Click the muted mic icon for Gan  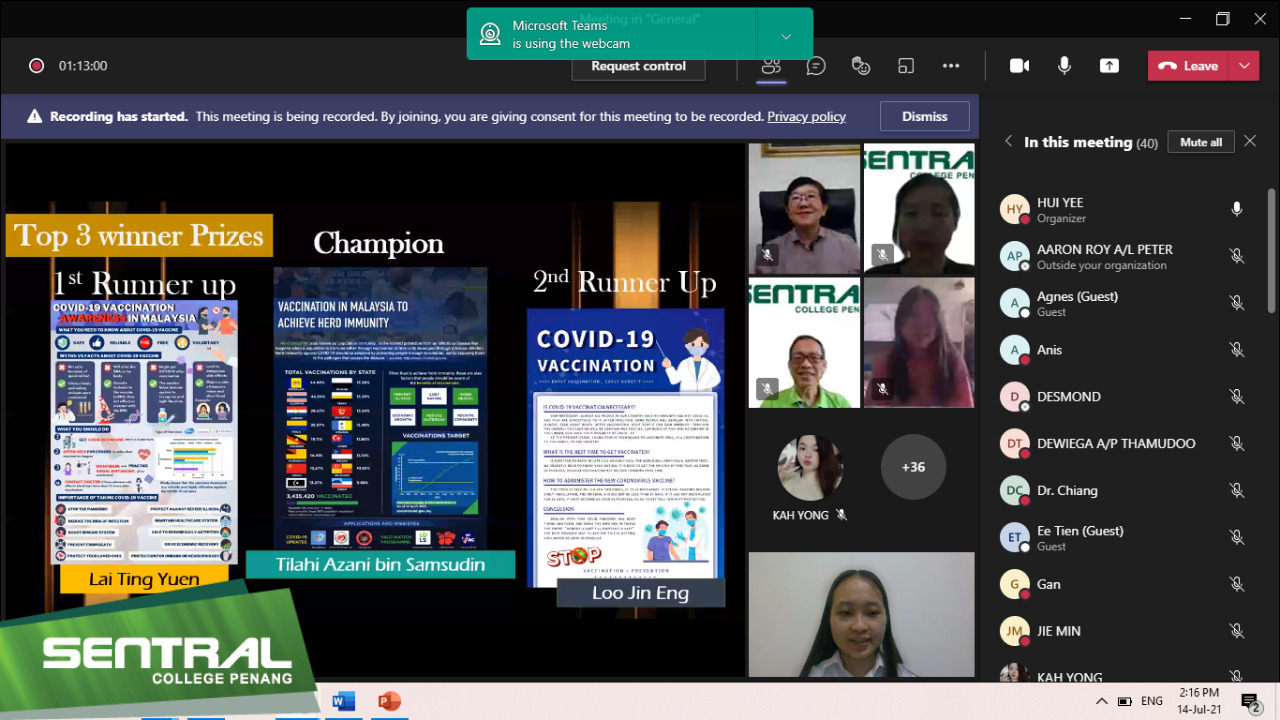pyautogui.click(x=1237, y=584)
